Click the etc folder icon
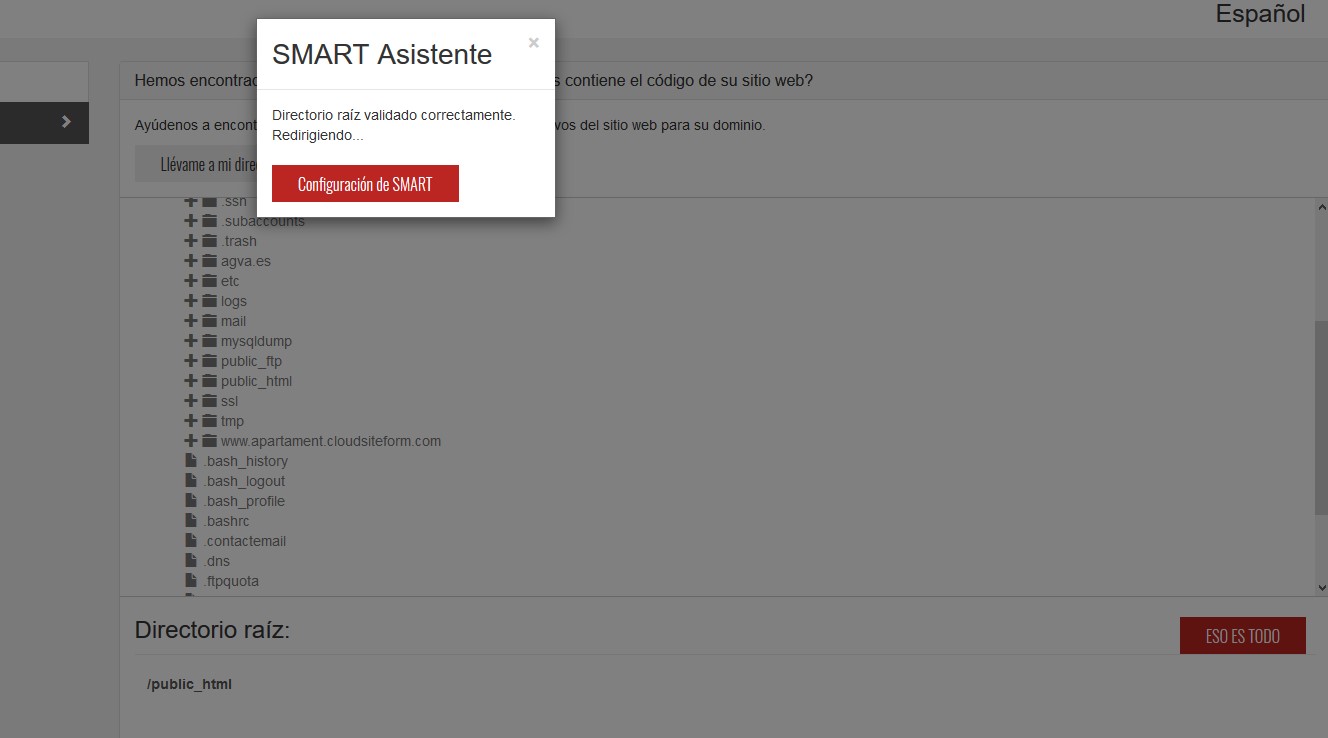1328x738 pixels. (210, 281)
